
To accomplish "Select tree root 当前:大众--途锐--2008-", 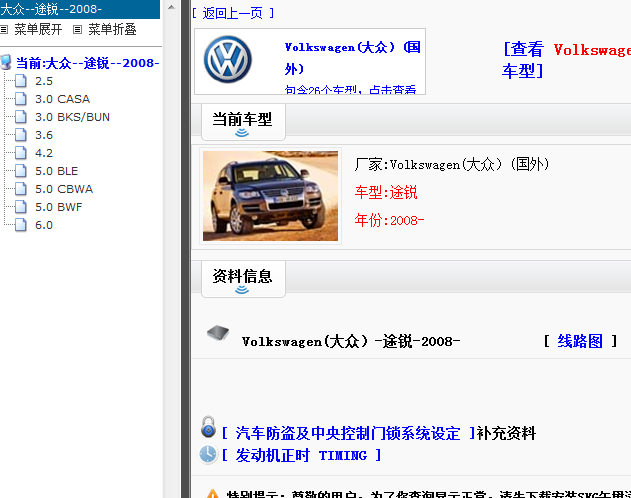I will click(x=87, y=63).
